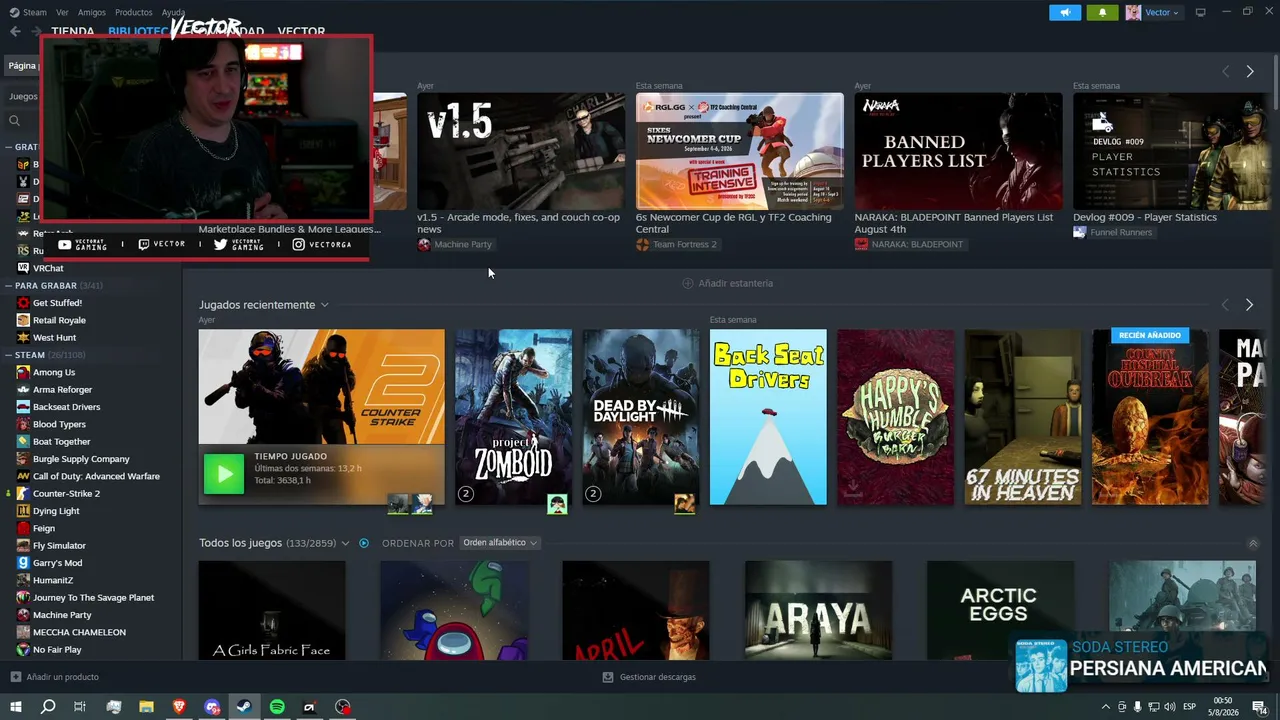Click the plus icon to add a shelf
The image size is (1280, 720).
[x=687, y=283]
